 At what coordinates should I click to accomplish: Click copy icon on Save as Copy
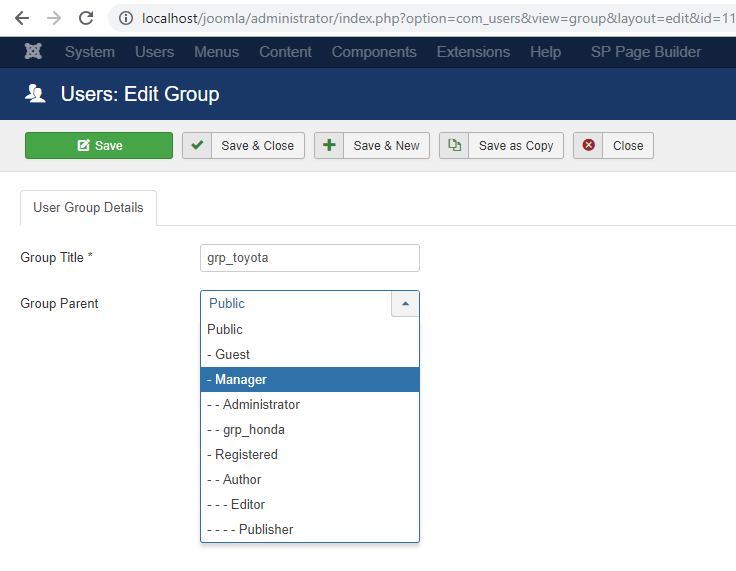click(454, 145)
